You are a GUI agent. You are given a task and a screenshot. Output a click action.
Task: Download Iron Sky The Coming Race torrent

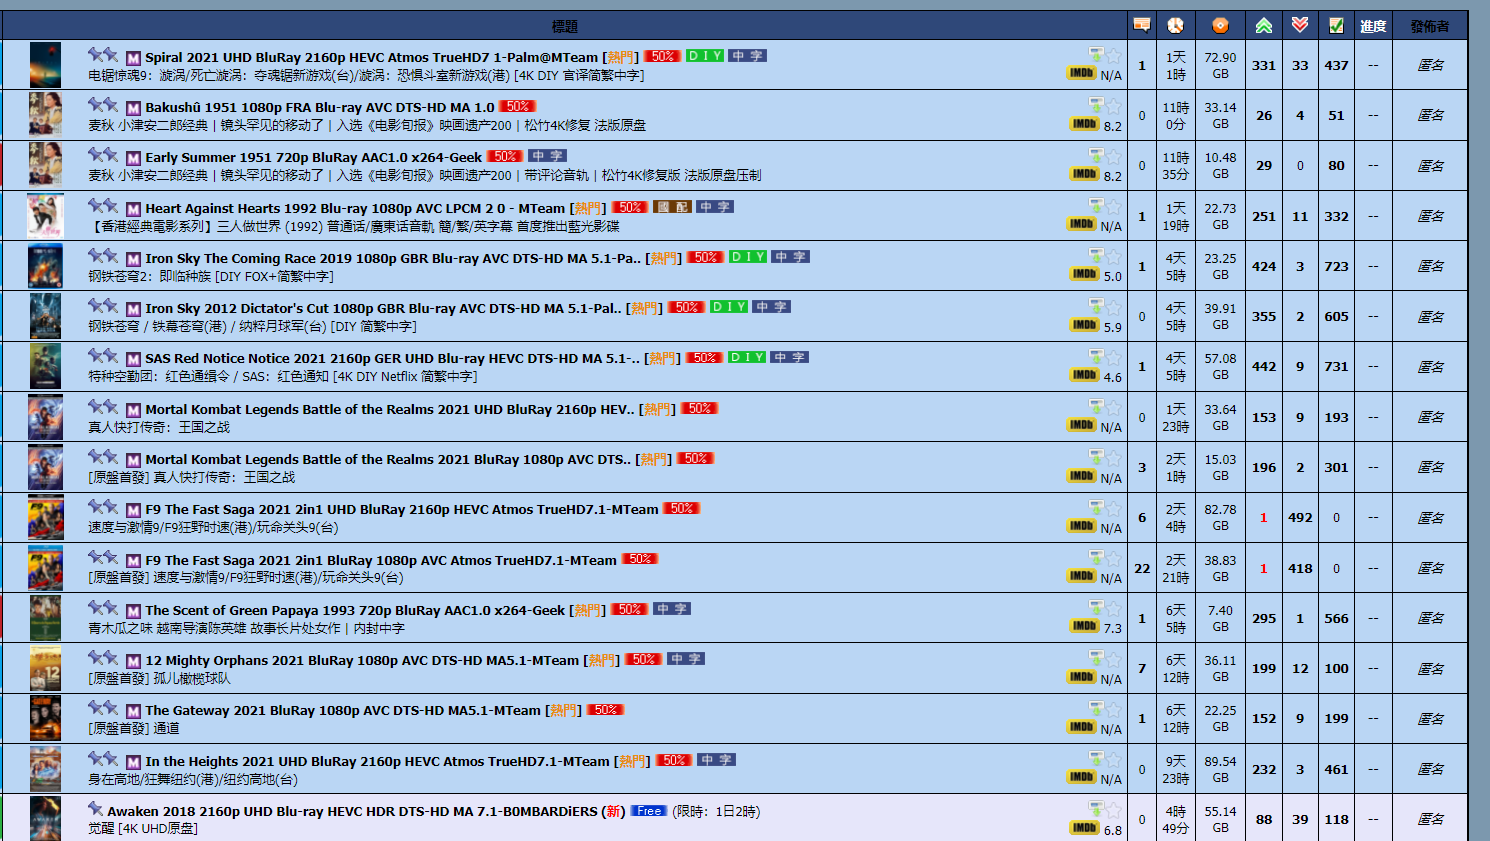(x=1096, y=255)
